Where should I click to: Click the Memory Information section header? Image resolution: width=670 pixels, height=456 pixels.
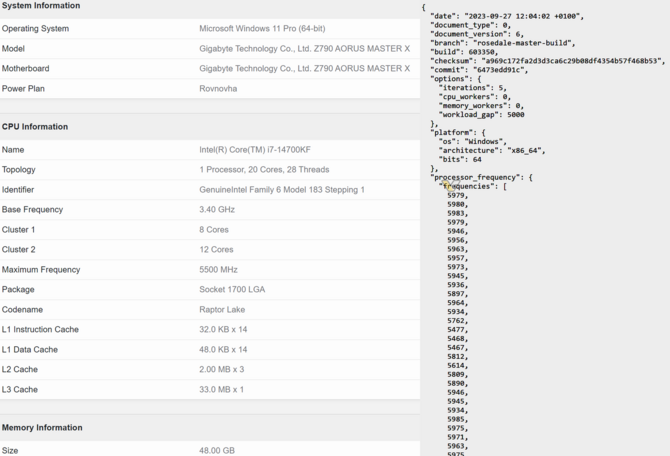(x=42, y=427)
